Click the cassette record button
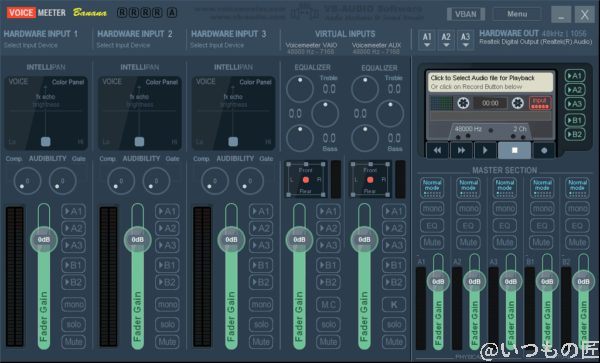 click(x=544, y=150)
